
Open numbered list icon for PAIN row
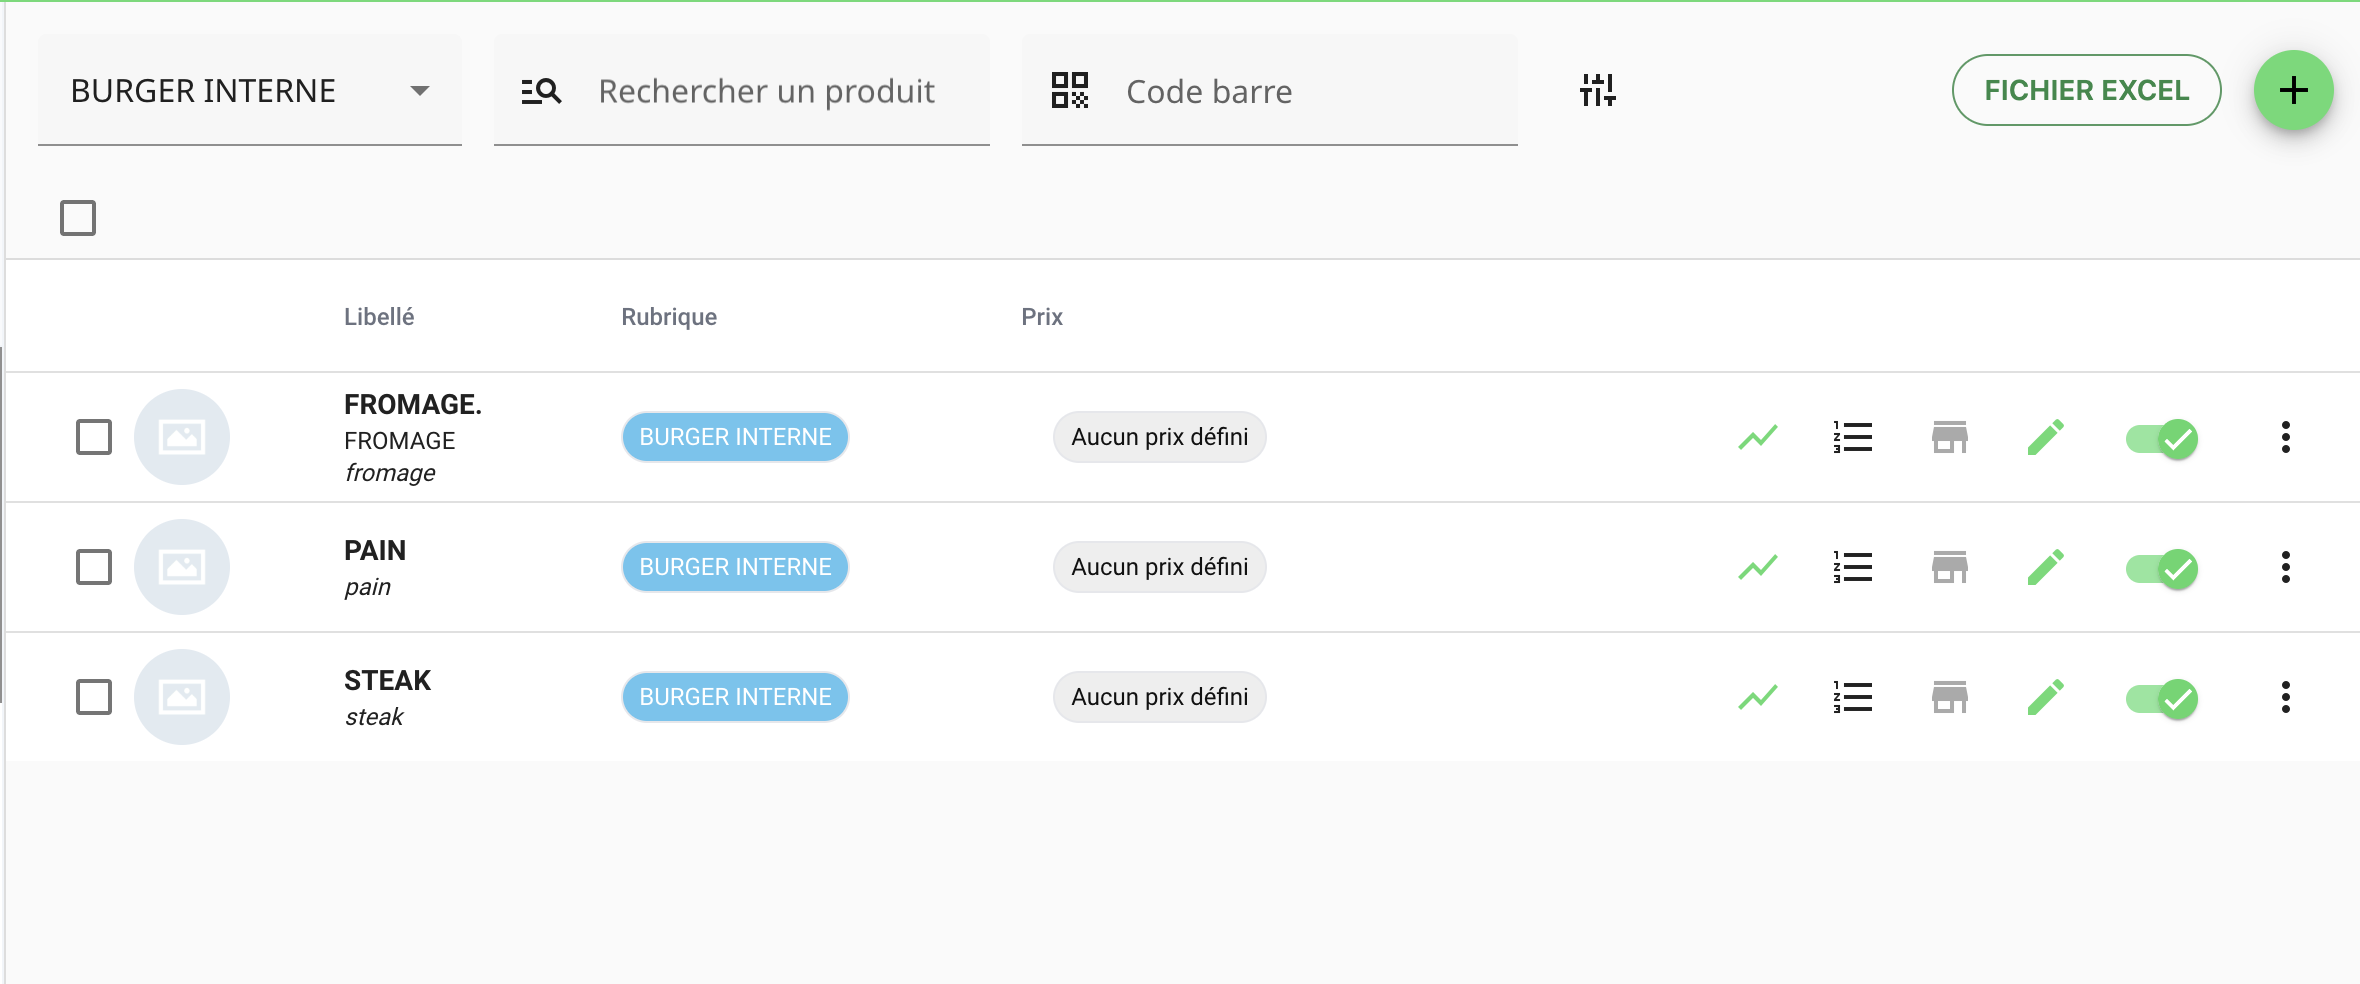point(1853,567)
